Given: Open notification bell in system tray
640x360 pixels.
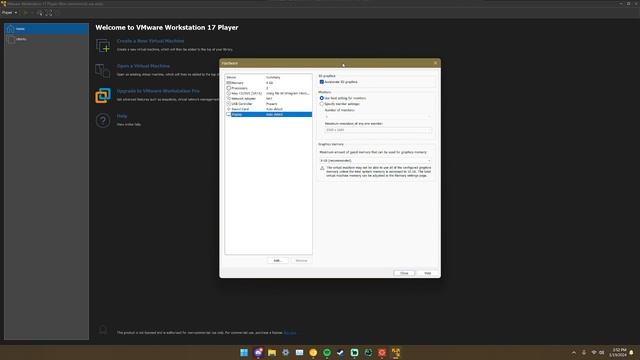Looking at the screenshot, I should tap(631, 353).
